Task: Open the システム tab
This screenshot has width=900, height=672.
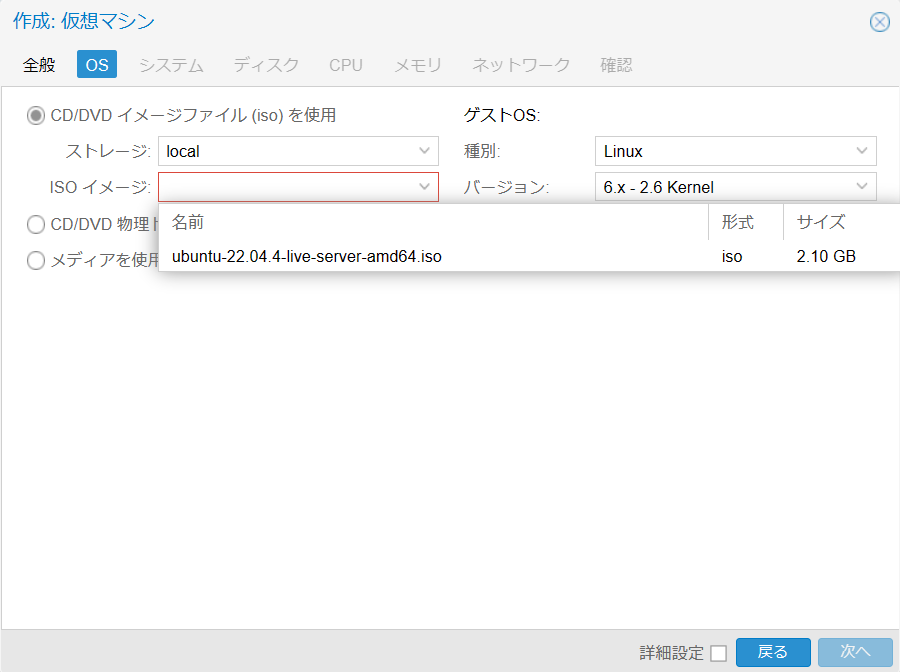Action: pyautogui.click(x=171, y=65)
